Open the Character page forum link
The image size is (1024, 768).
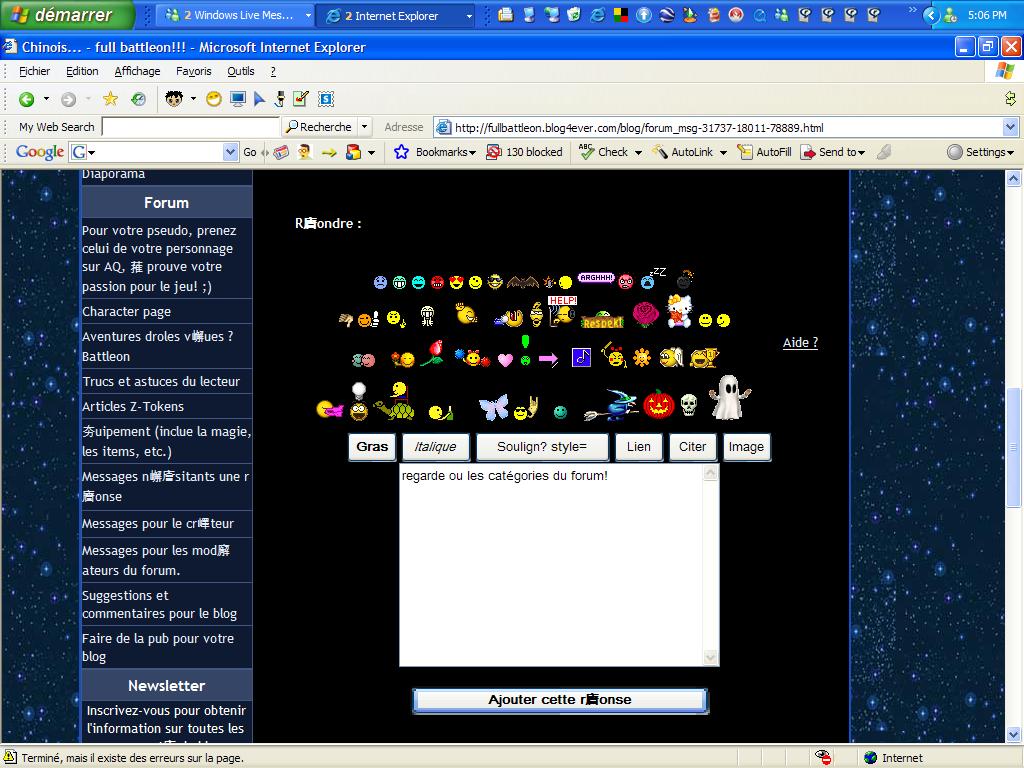click(126, 311)
